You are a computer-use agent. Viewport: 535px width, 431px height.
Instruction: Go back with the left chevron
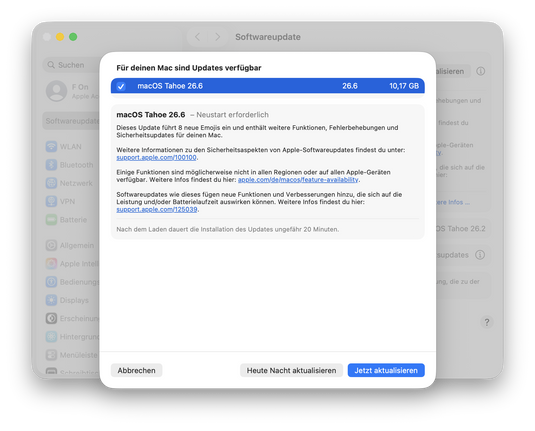pos(197,37)
